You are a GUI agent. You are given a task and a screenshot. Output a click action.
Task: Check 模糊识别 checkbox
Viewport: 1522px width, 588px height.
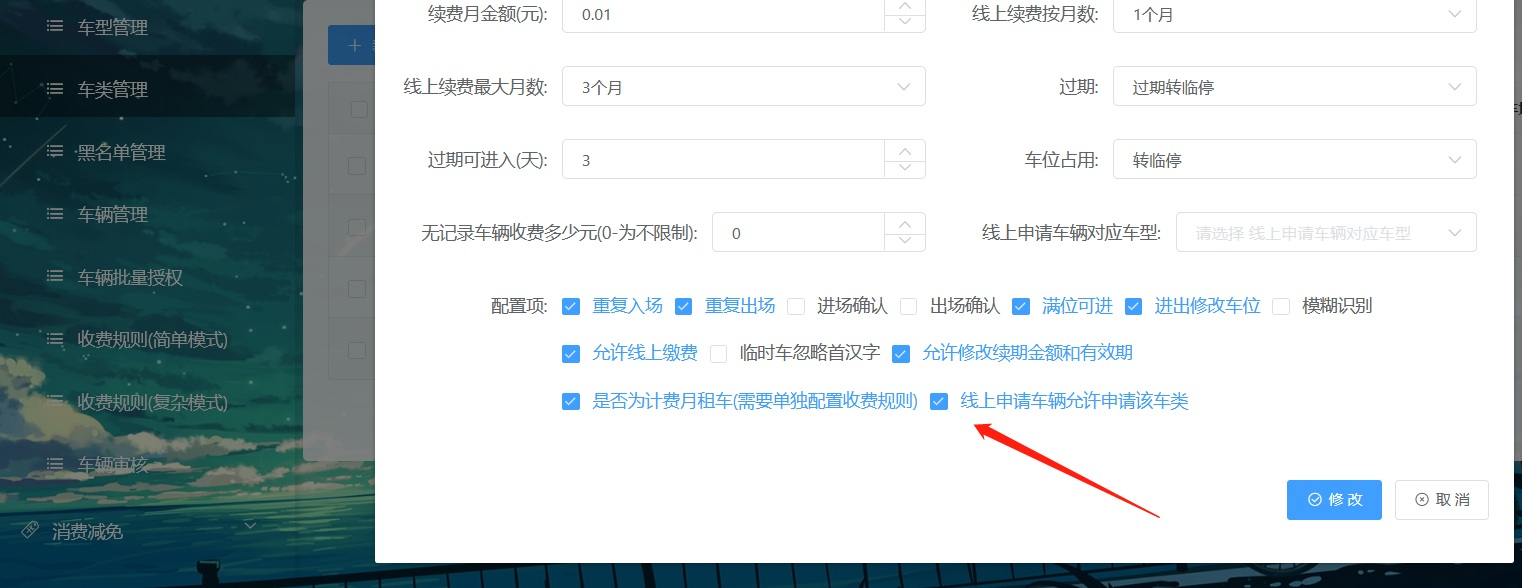pyautogui.click(x=1281, y=306)
